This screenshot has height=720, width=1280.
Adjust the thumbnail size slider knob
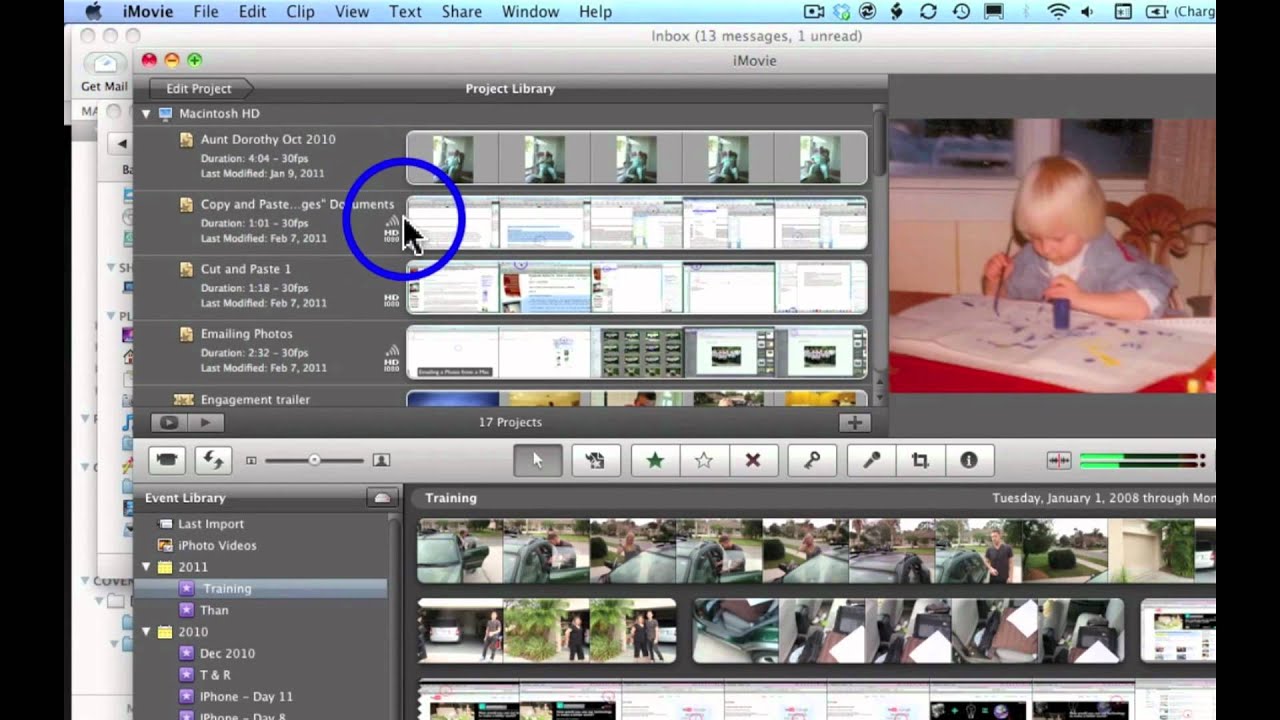click(314, 460)
